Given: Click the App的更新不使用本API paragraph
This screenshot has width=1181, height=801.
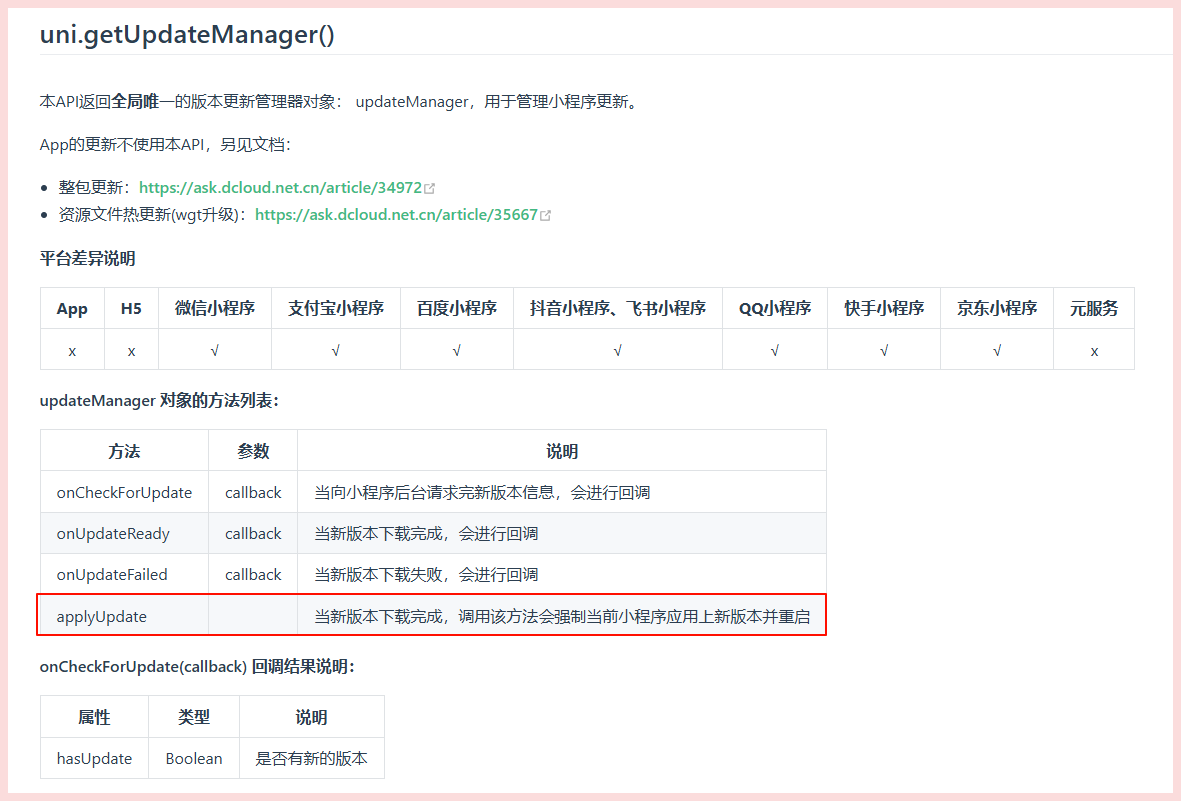Looking at the screenshot, I should [x=165, y=145].
